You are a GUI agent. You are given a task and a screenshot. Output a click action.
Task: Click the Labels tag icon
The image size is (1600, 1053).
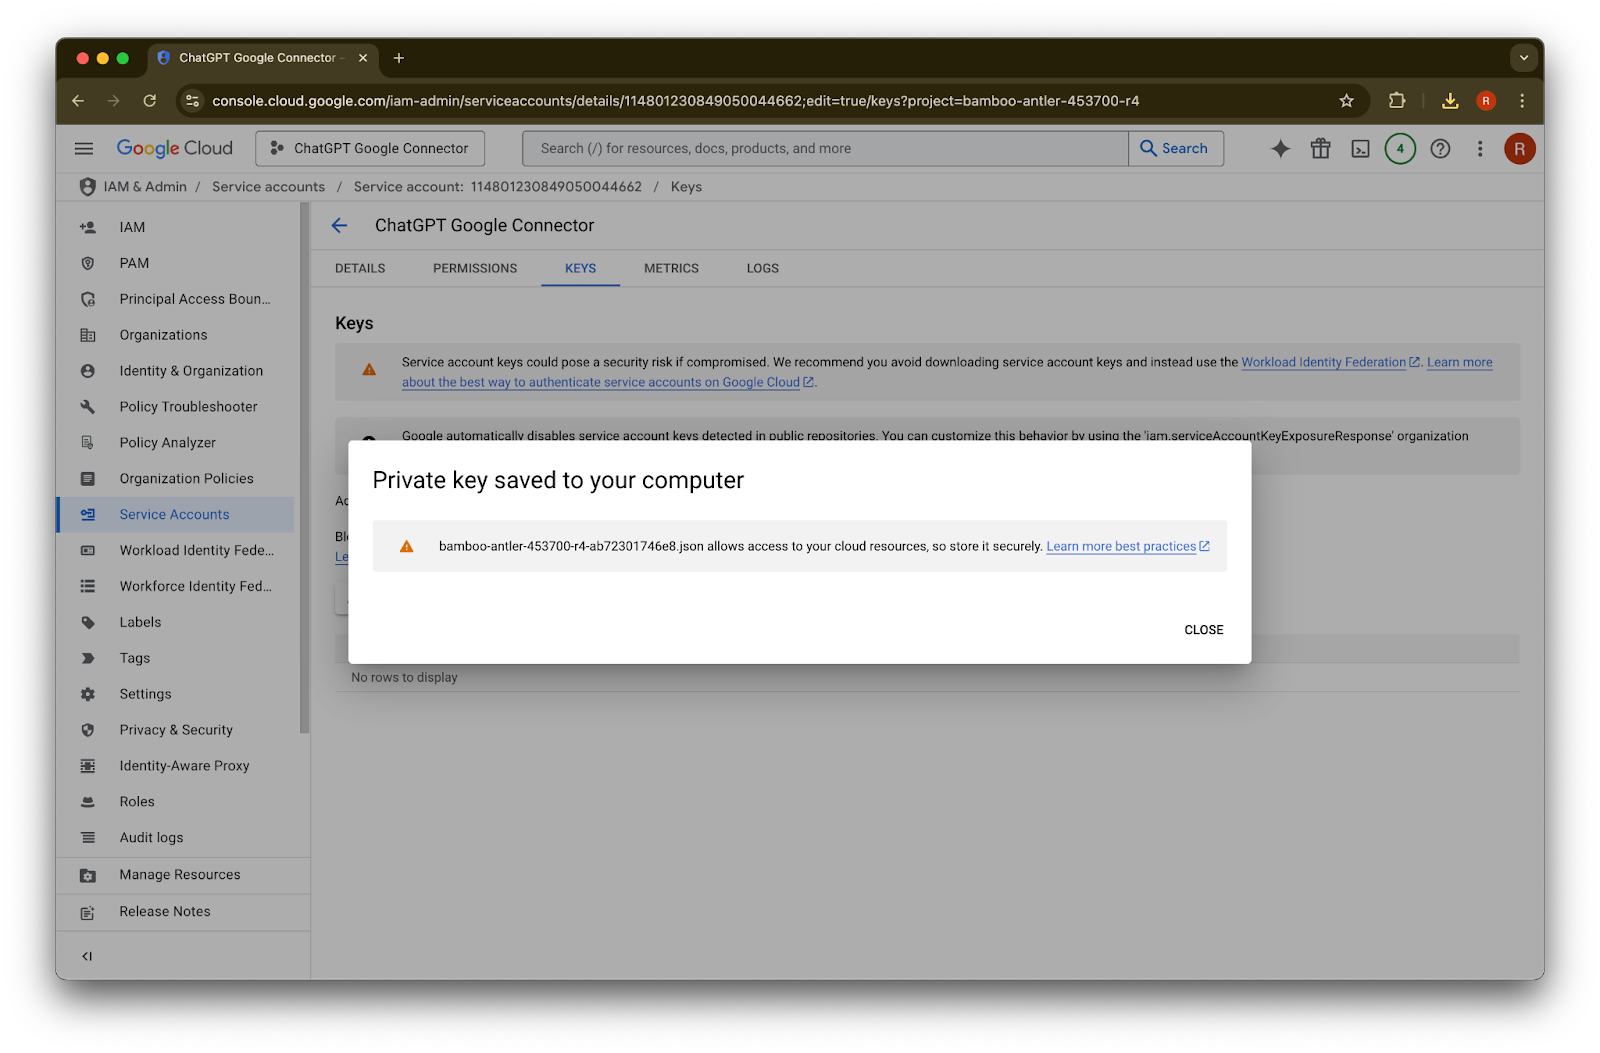coord(88,622)
